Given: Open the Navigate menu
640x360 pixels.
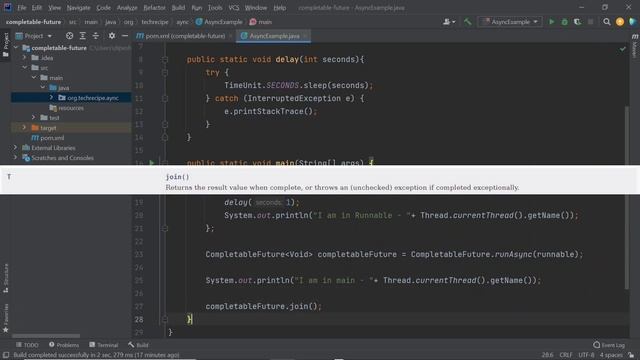Looking at the screenshot, I should click(x=78, y=7).
